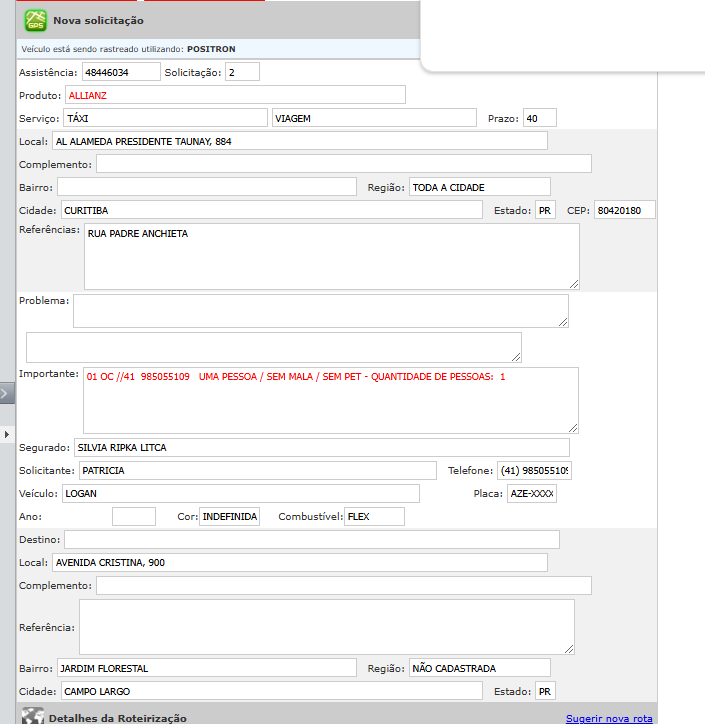Image resolution: width=705 pixels, height=724 pixels.
Task: Focus the Telefone input field
Action: 534,470
